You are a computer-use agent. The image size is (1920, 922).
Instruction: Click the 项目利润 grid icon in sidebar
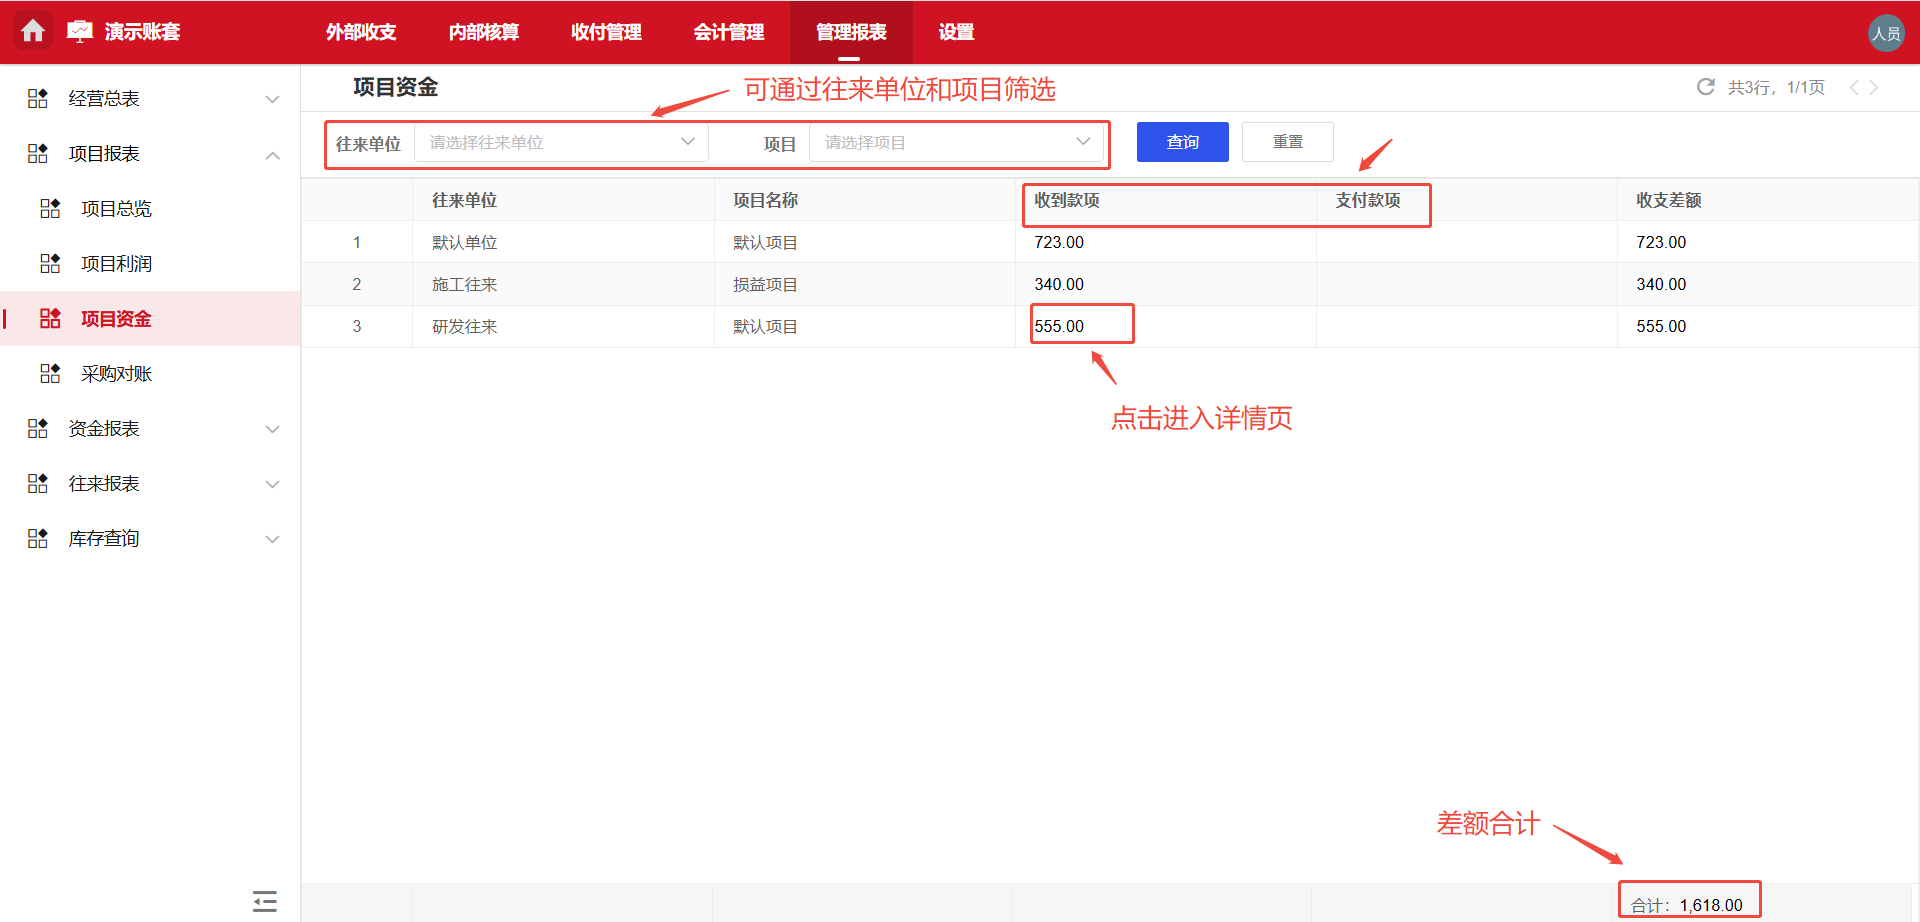tap(50, 263)
